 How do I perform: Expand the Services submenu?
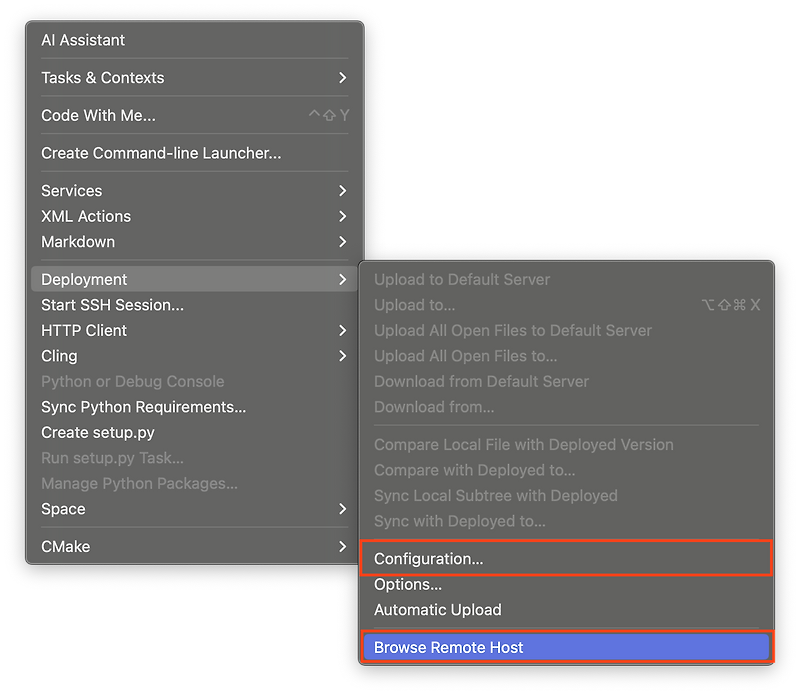[72, 191]
